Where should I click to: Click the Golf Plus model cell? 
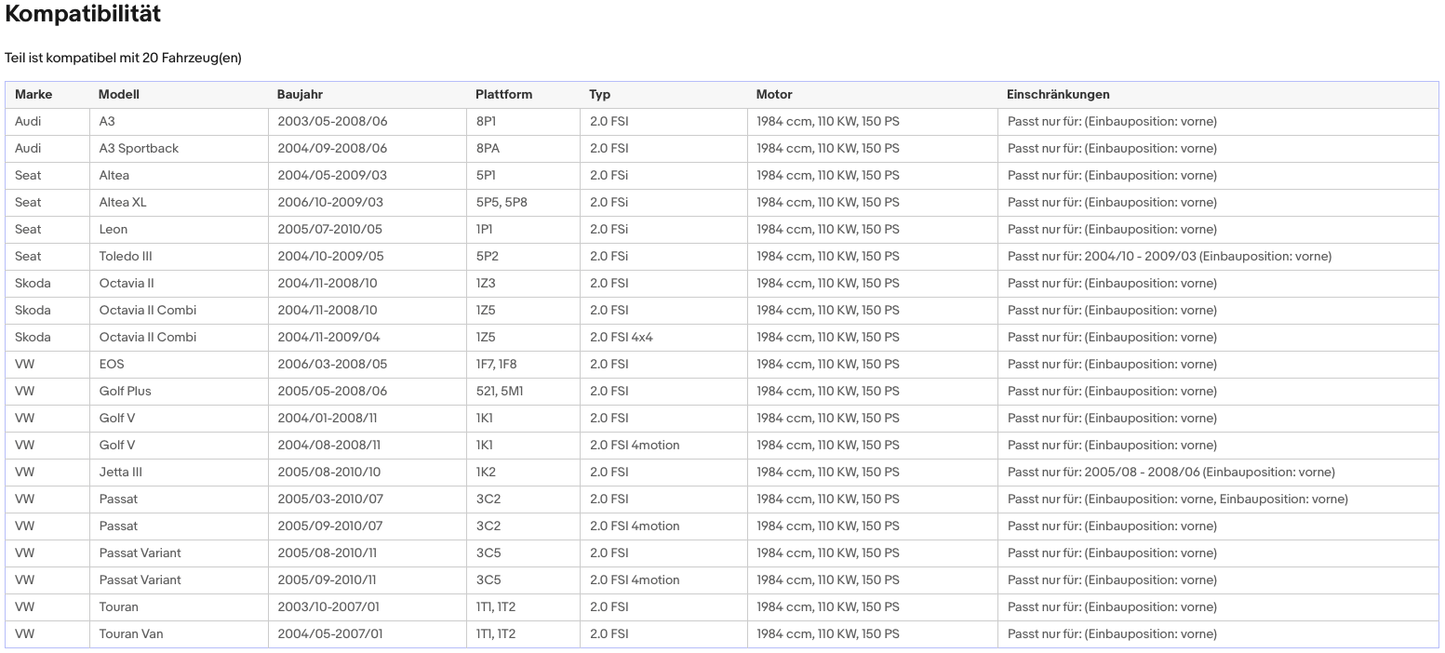point(125,392)
